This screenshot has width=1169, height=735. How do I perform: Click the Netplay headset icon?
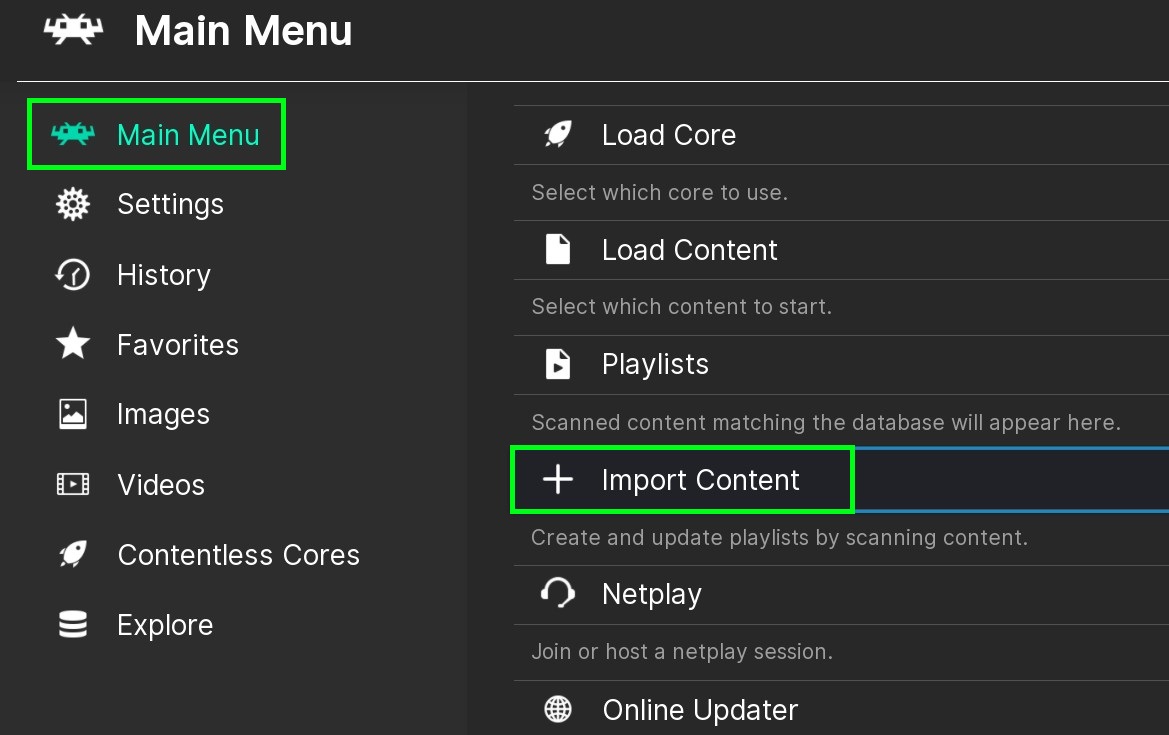[558, 594]
